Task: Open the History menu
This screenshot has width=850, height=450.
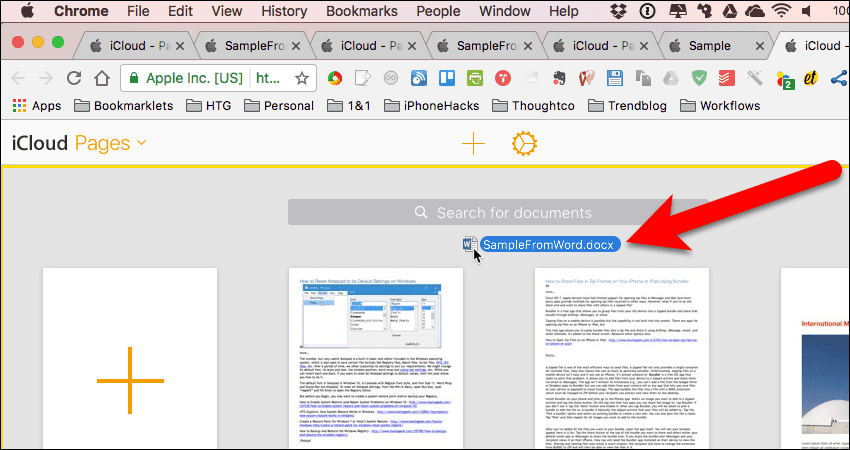Action: pyautogui.click(x=284, y=11)
